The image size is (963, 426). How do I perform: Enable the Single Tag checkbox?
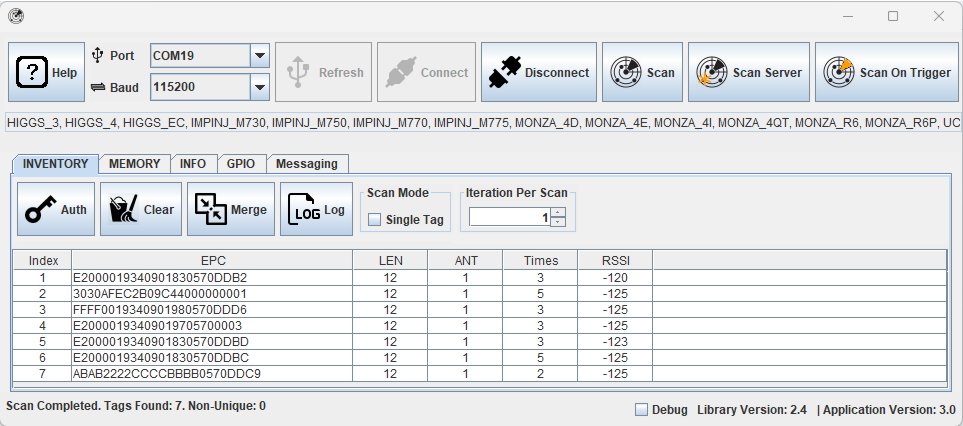click(375, 220)
